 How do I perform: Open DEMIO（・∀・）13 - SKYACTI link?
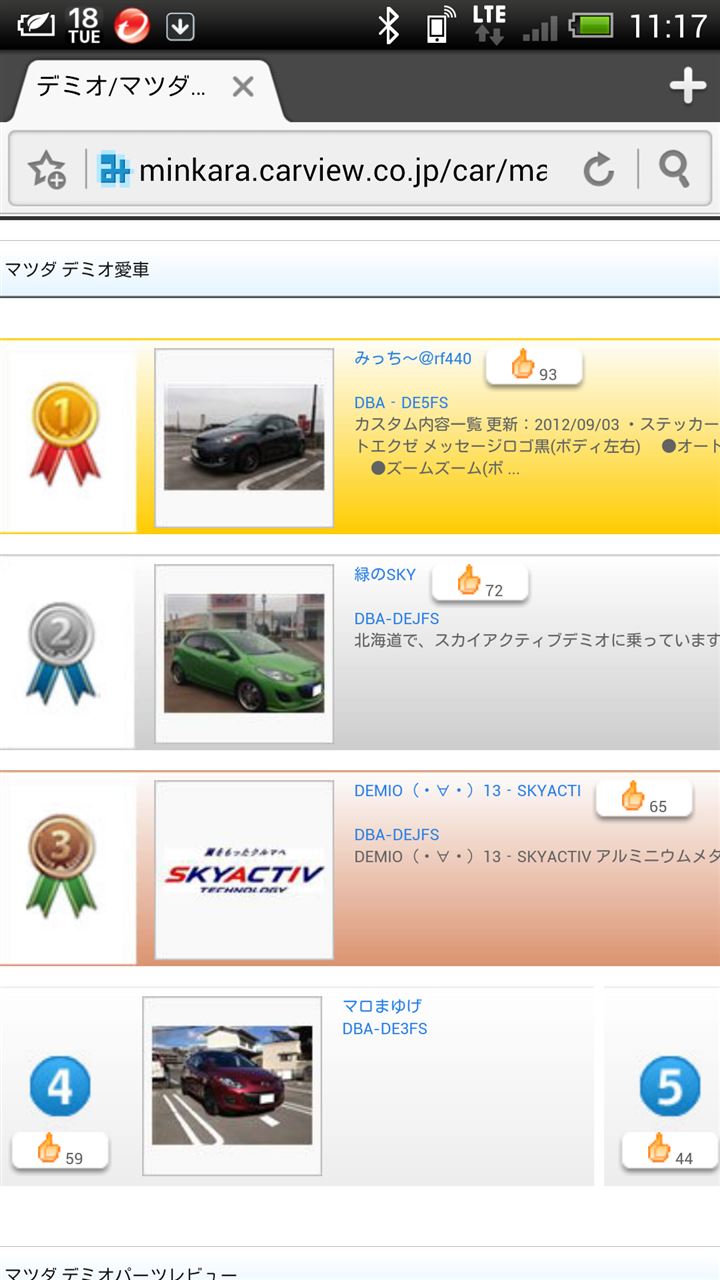467,791
